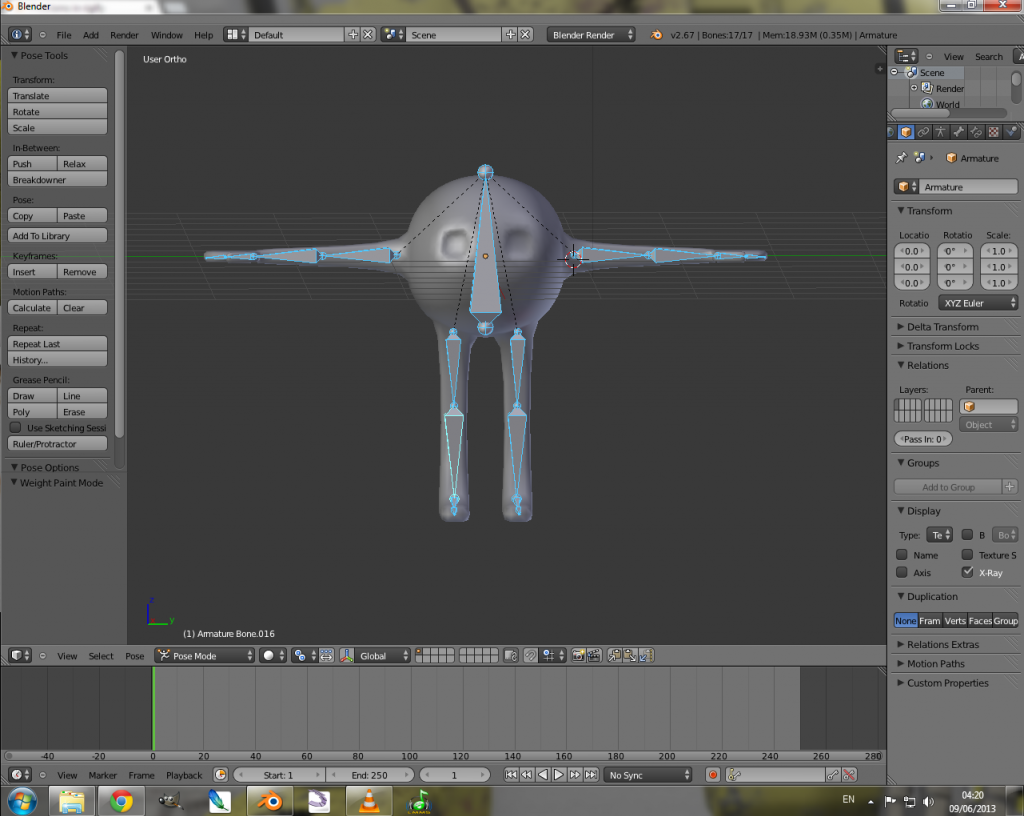Expand the Delta Transform panel
Screen dimensions: 1024x816
point(942,326)
